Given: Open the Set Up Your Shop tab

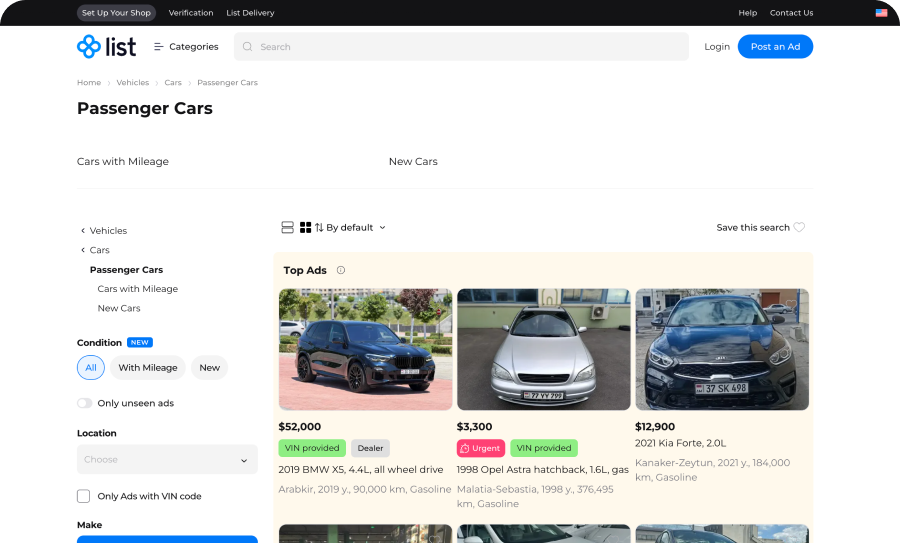Looking at the screenshot, I should [x=117, y=13].
